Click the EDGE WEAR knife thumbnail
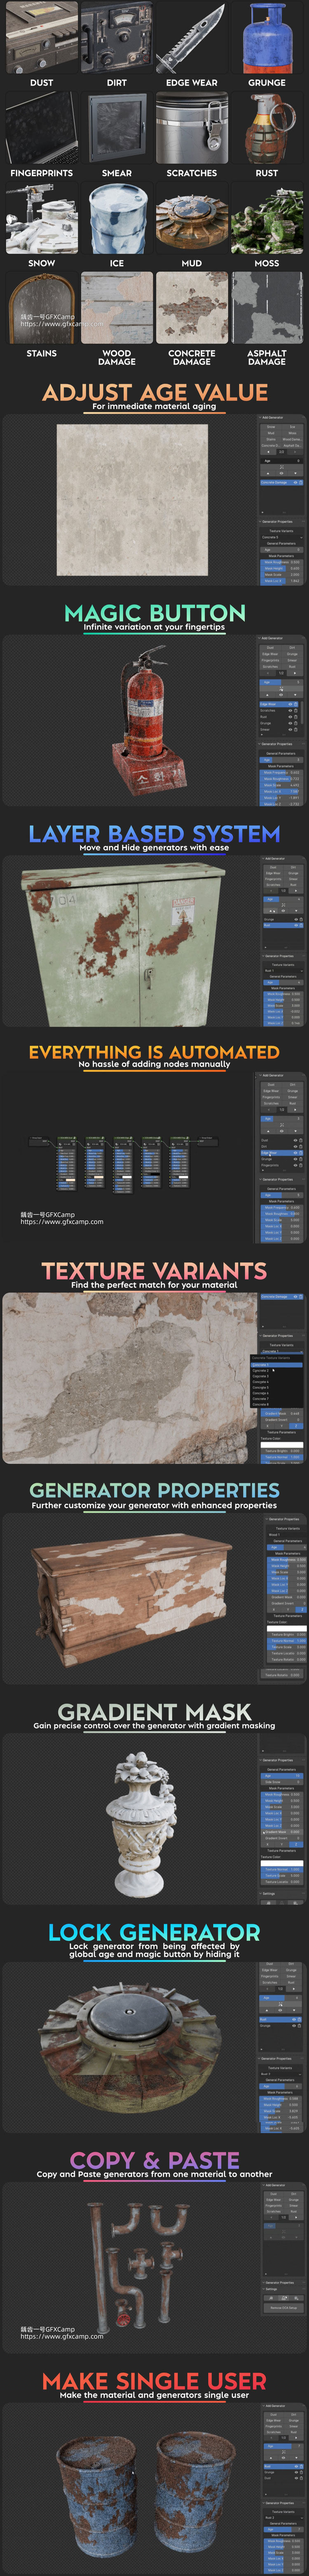 (x=191, y=37)
